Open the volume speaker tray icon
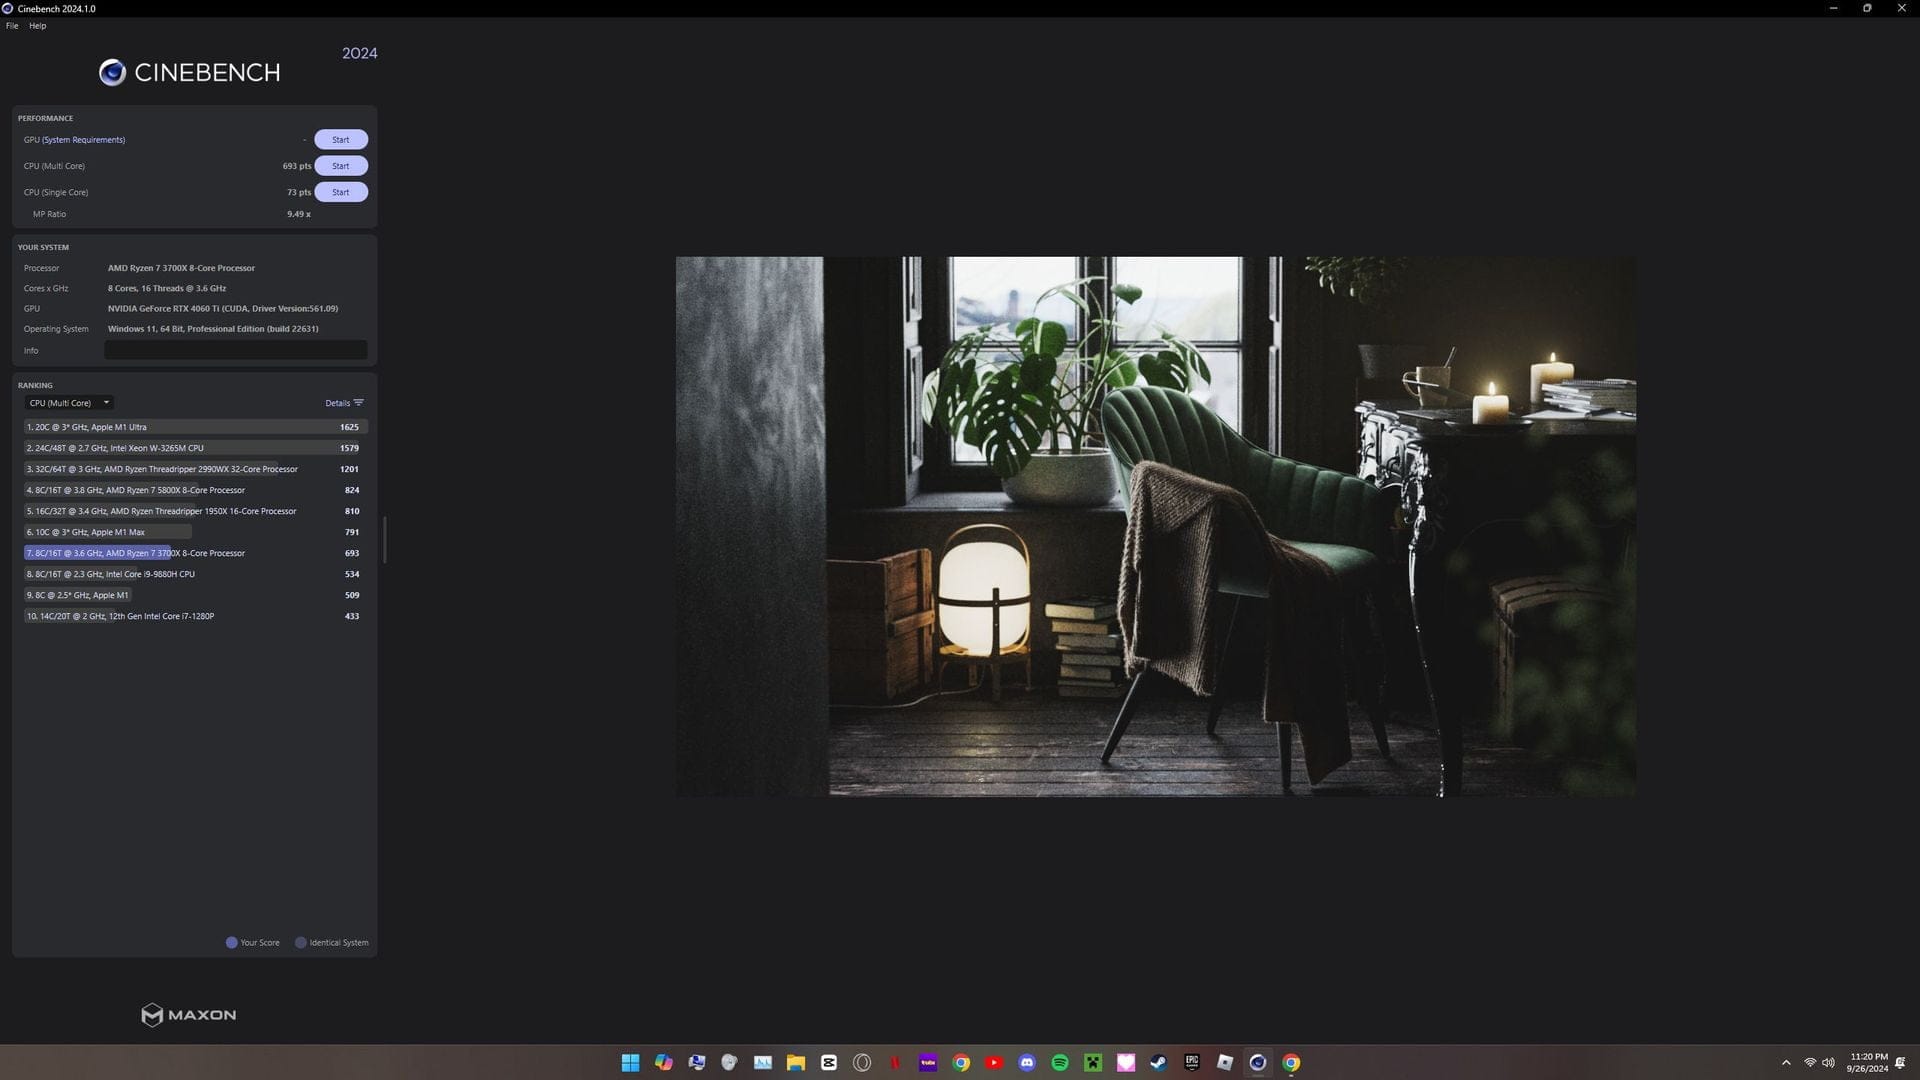This screenshot has height=1080, width=1920. [x=1829, y=1063]
